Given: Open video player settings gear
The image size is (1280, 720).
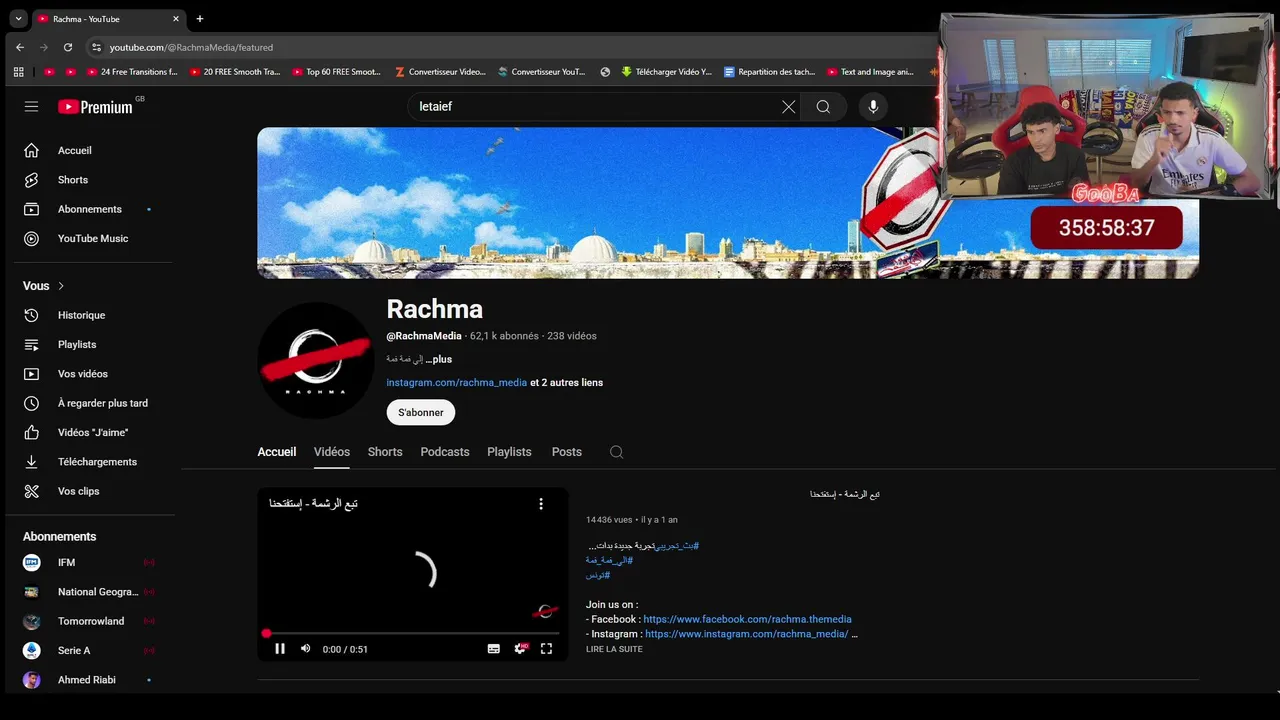Looking at the screenshot, I should tap(520, 649).
